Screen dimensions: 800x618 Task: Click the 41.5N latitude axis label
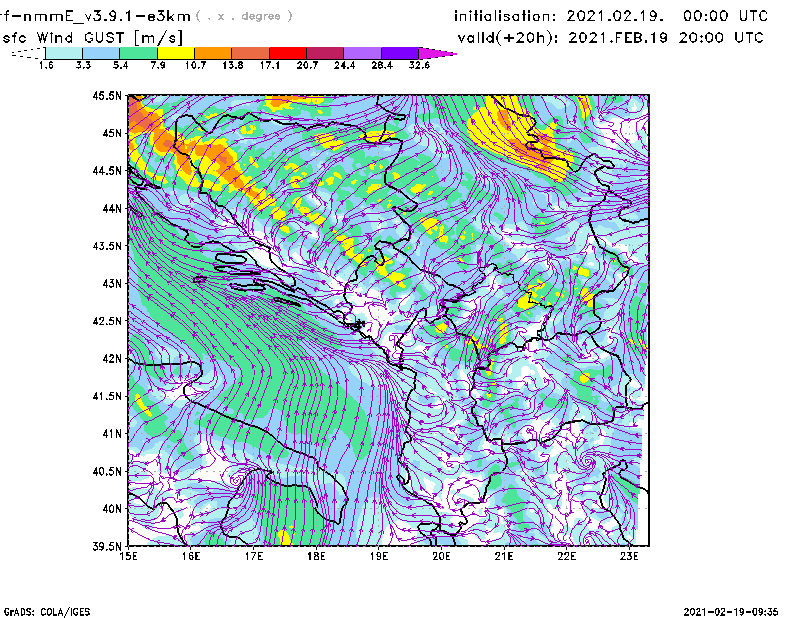point(107,396)
